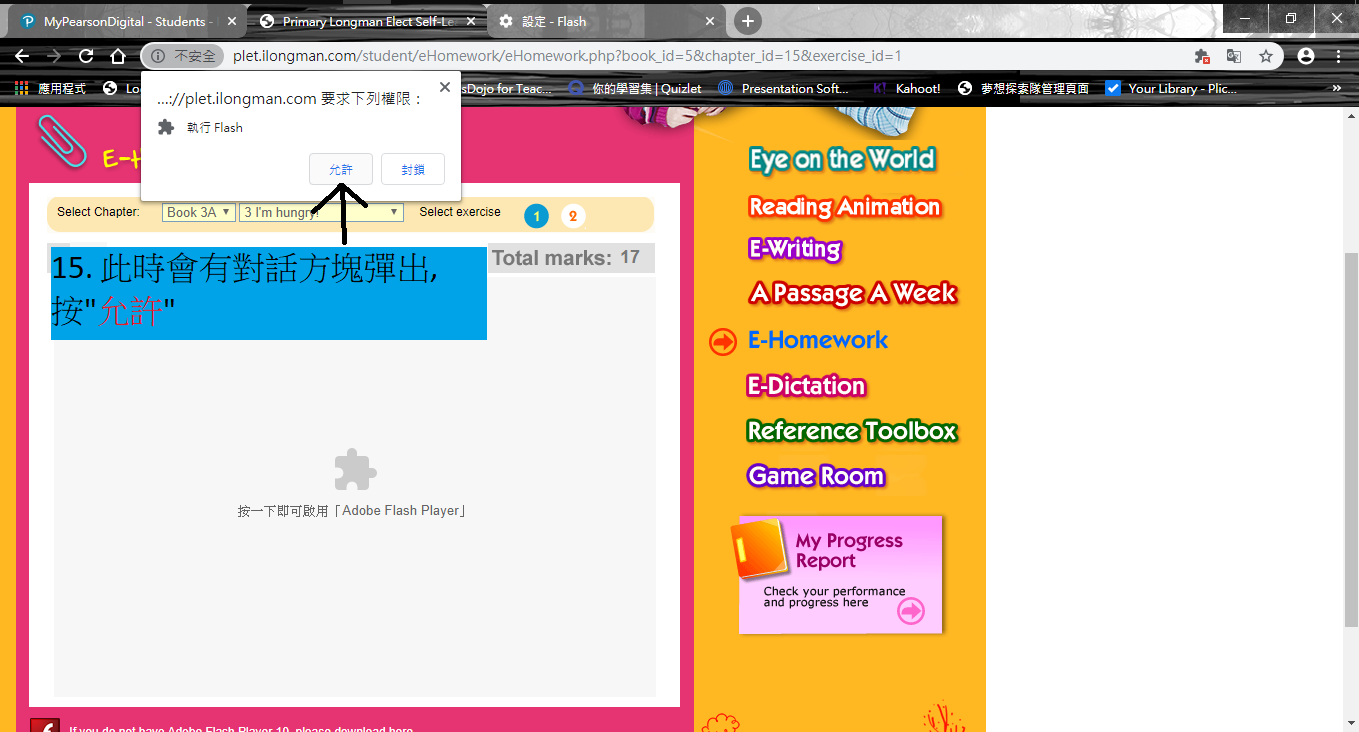Select exercise number 2
Screen dimensions: 1359x732
pyautogui.click(x=573, y=216)
